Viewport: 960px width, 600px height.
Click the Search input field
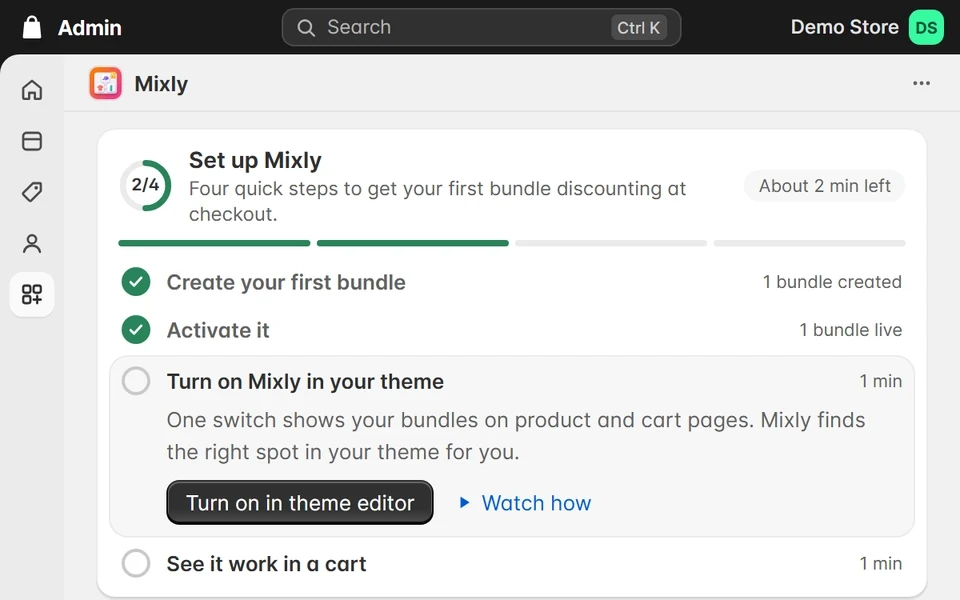point(481,28)
